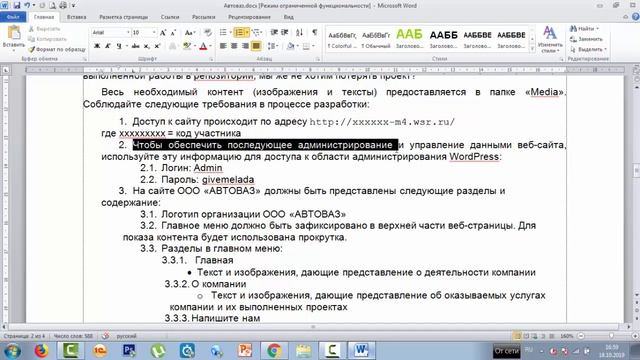Click the Paste (Вставить) clipboard icon
This screenshot has width=640, height=360.
13,33
